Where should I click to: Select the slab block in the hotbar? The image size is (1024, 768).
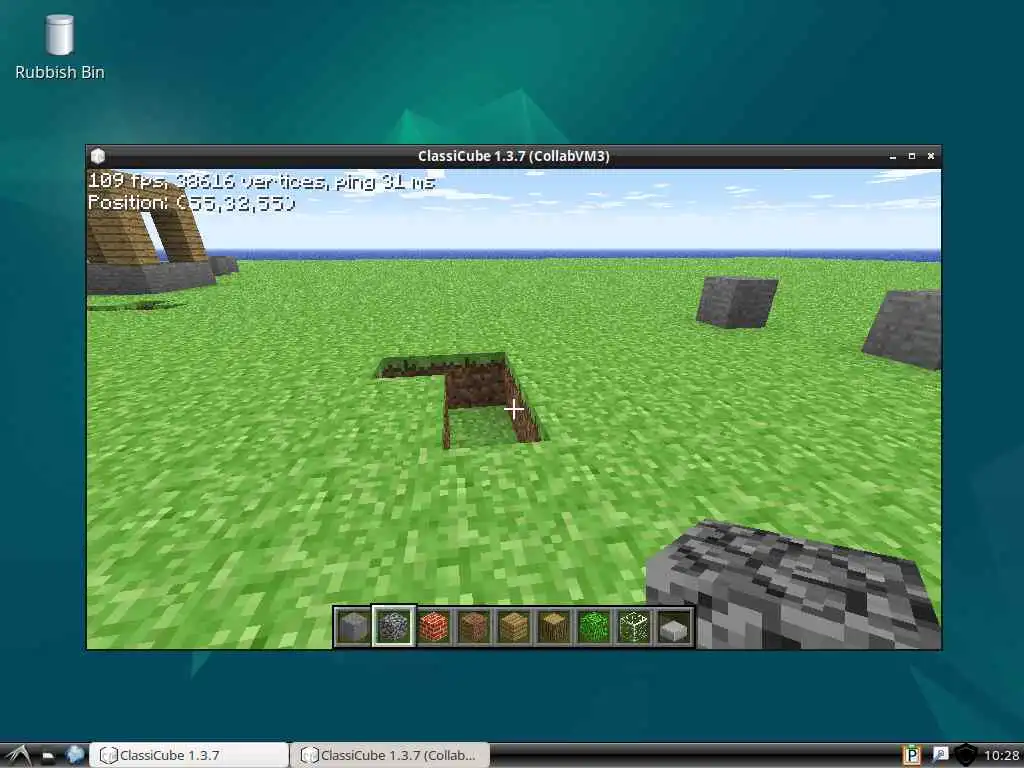(674, 627)
